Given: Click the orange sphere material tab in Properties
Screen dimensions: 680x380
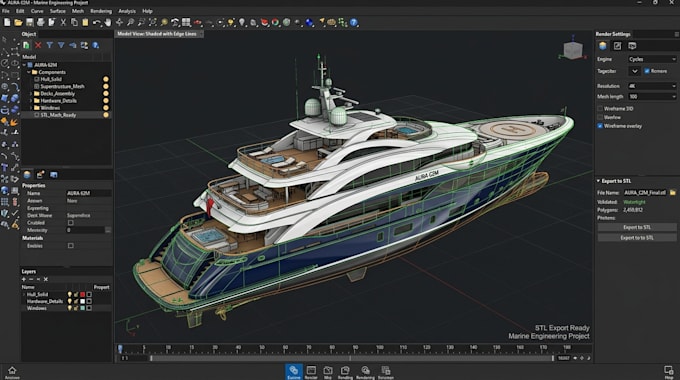Looking at the screenshot, I should [x=27, y=175].
